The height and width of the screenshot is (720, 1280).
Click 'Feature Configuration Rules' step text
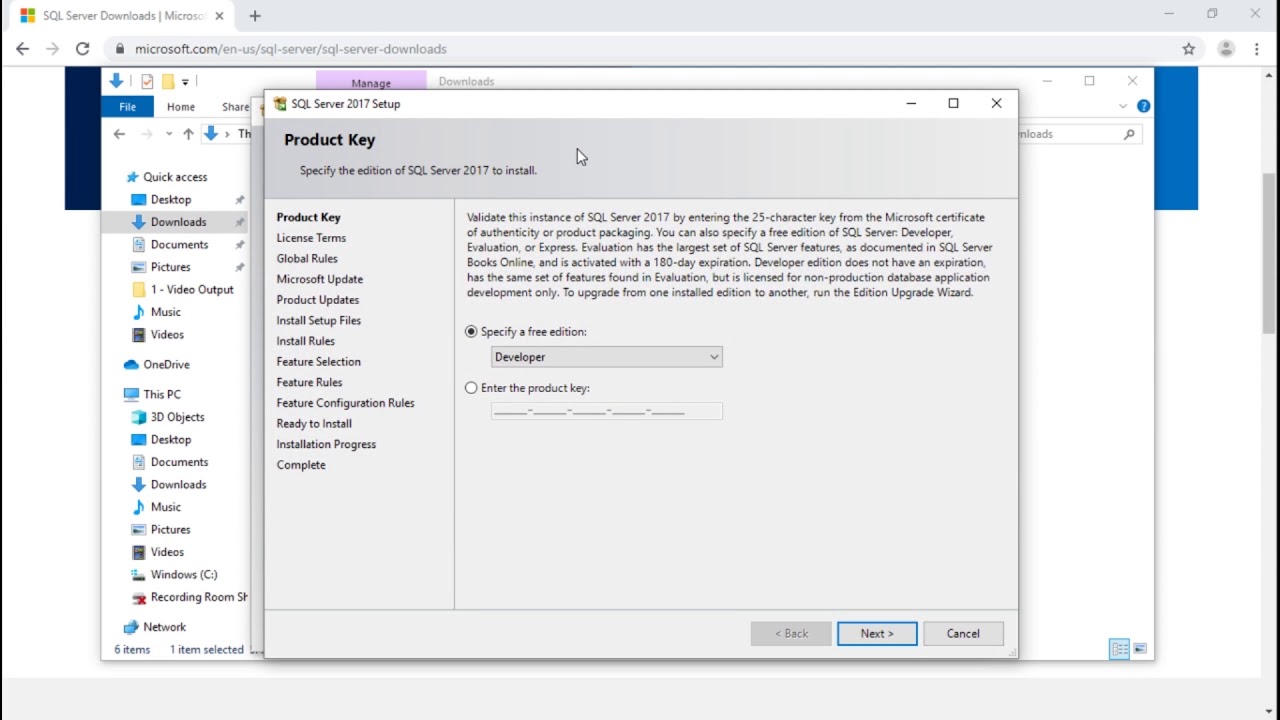click(346, 403)
